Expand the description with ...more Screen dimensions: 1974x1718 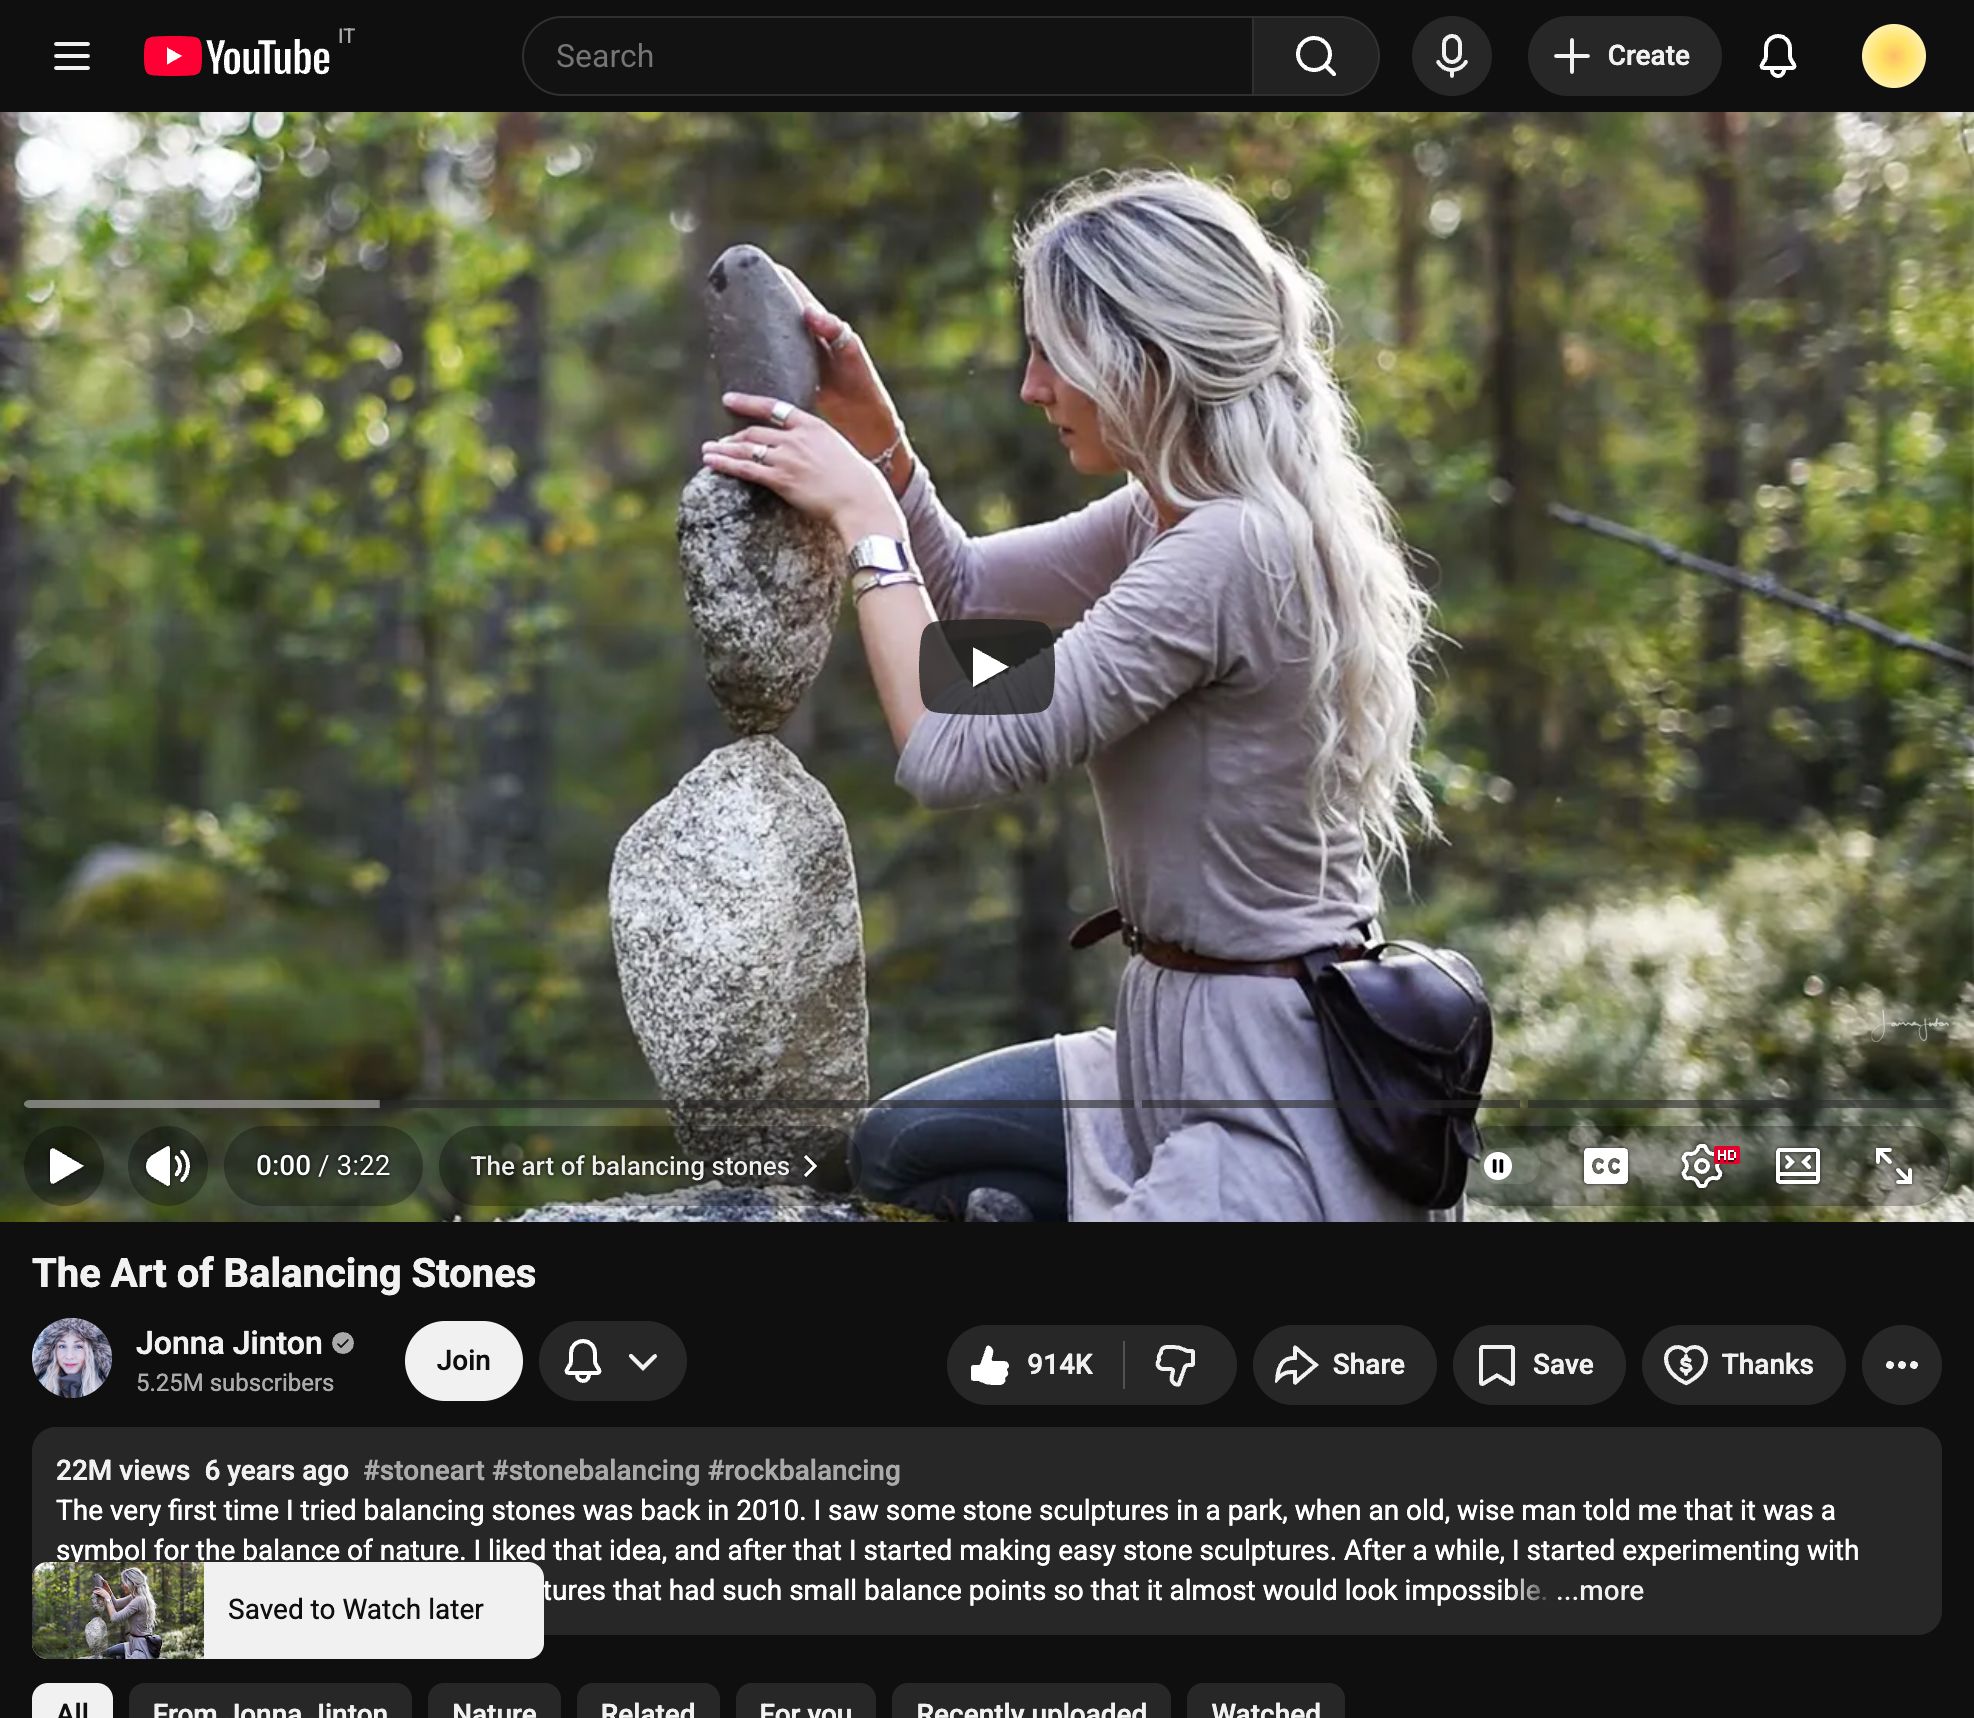(1600, 1591)
